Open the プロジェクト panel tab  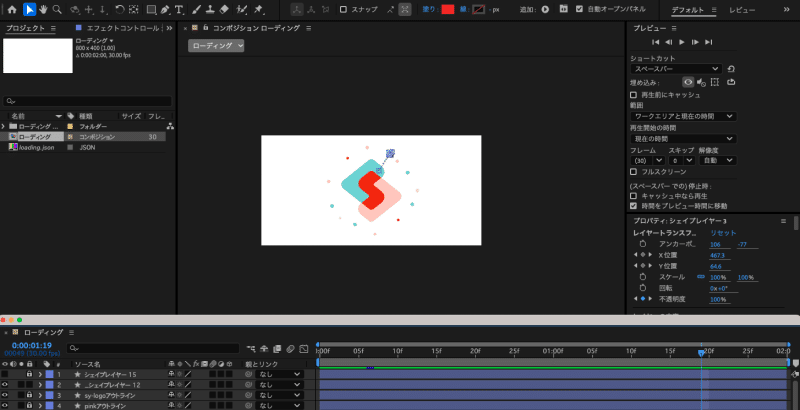[26, 28]
